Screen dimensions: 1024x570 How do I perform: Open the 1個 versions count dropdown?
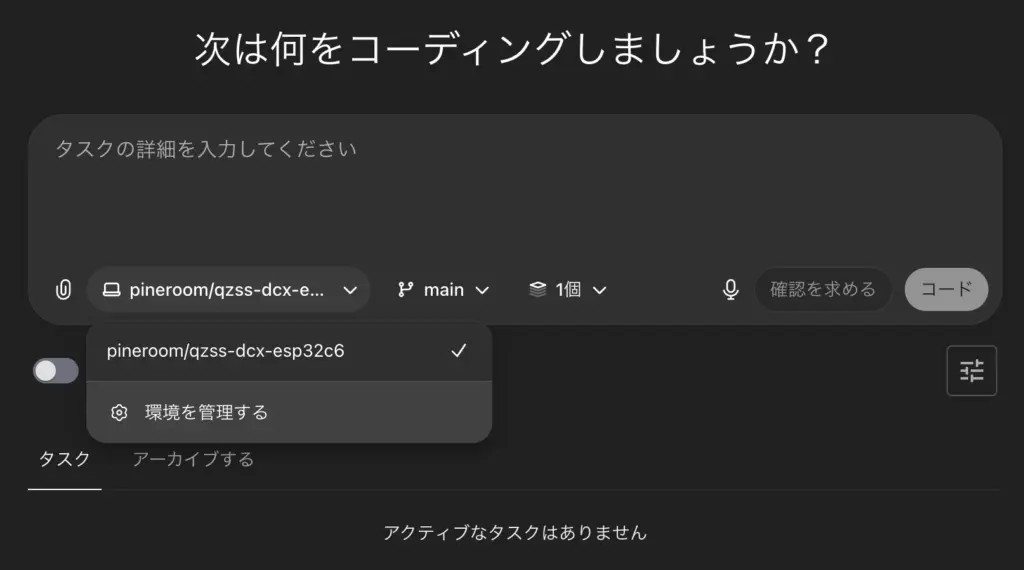(568, 290)
